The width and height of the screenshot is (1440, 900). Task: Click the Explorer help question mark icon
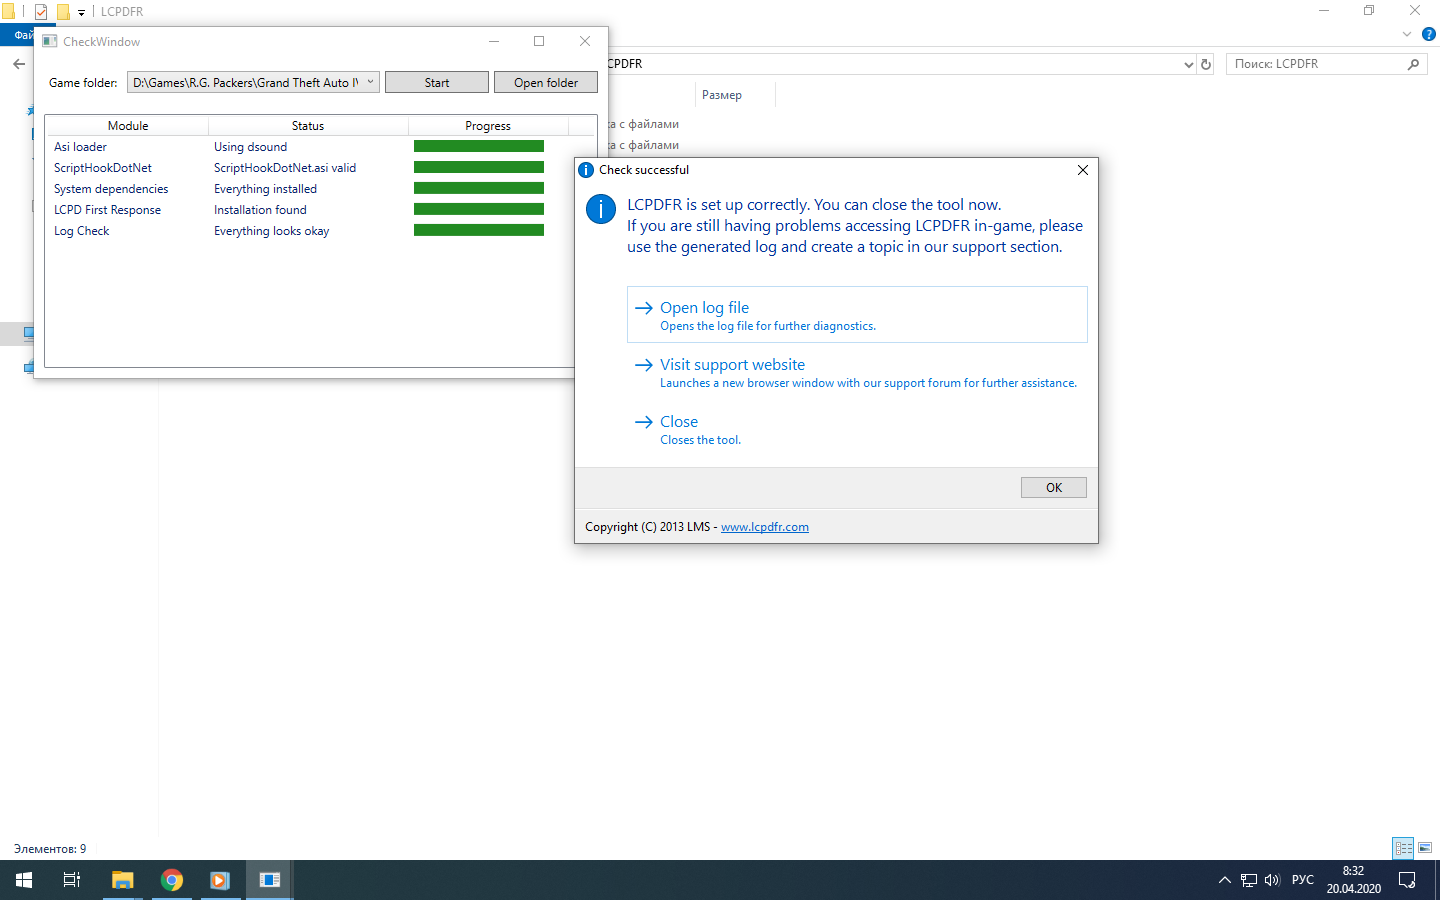1429,34
